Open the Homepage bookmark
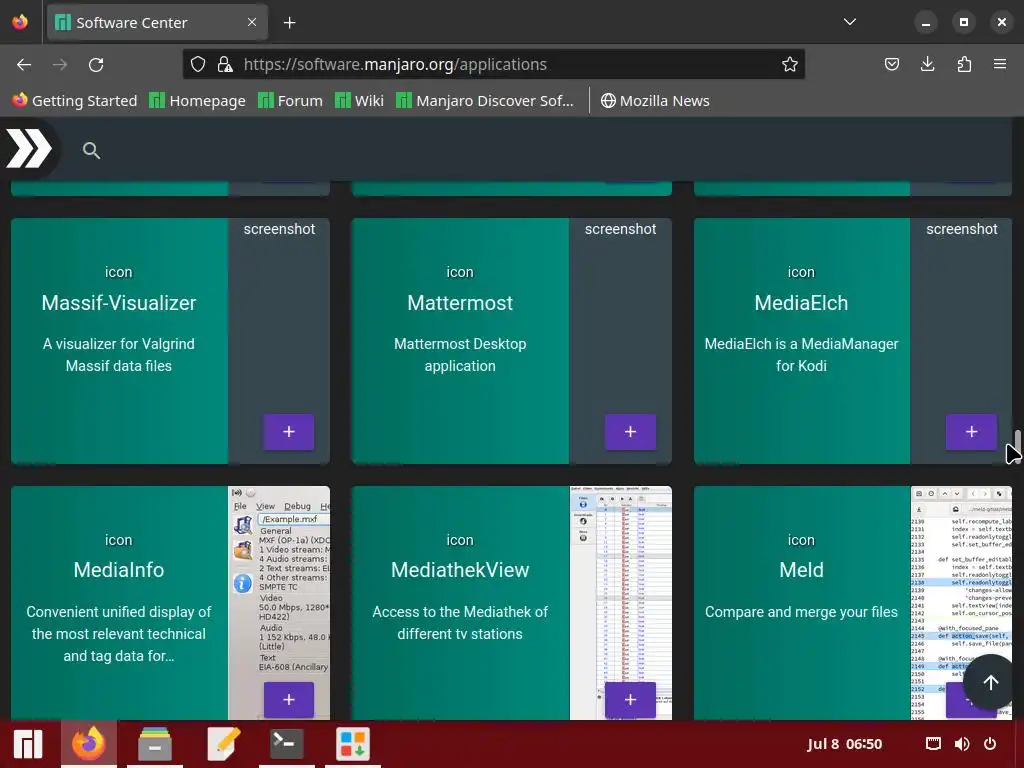Viewport: 1024px width, 768px height. point(197,101)
